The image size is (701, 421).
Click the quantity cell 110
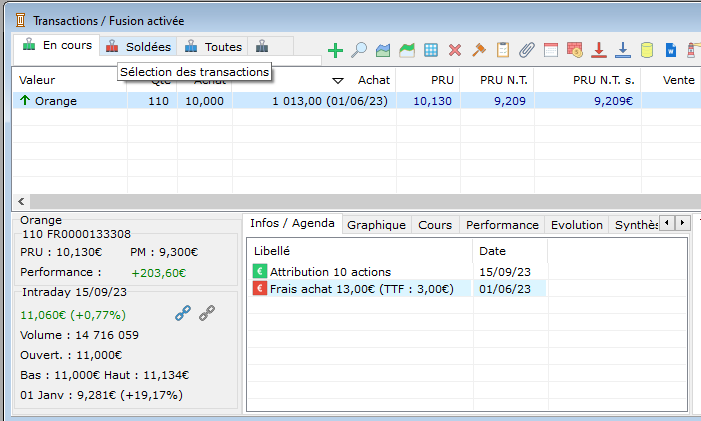point(152,101)
